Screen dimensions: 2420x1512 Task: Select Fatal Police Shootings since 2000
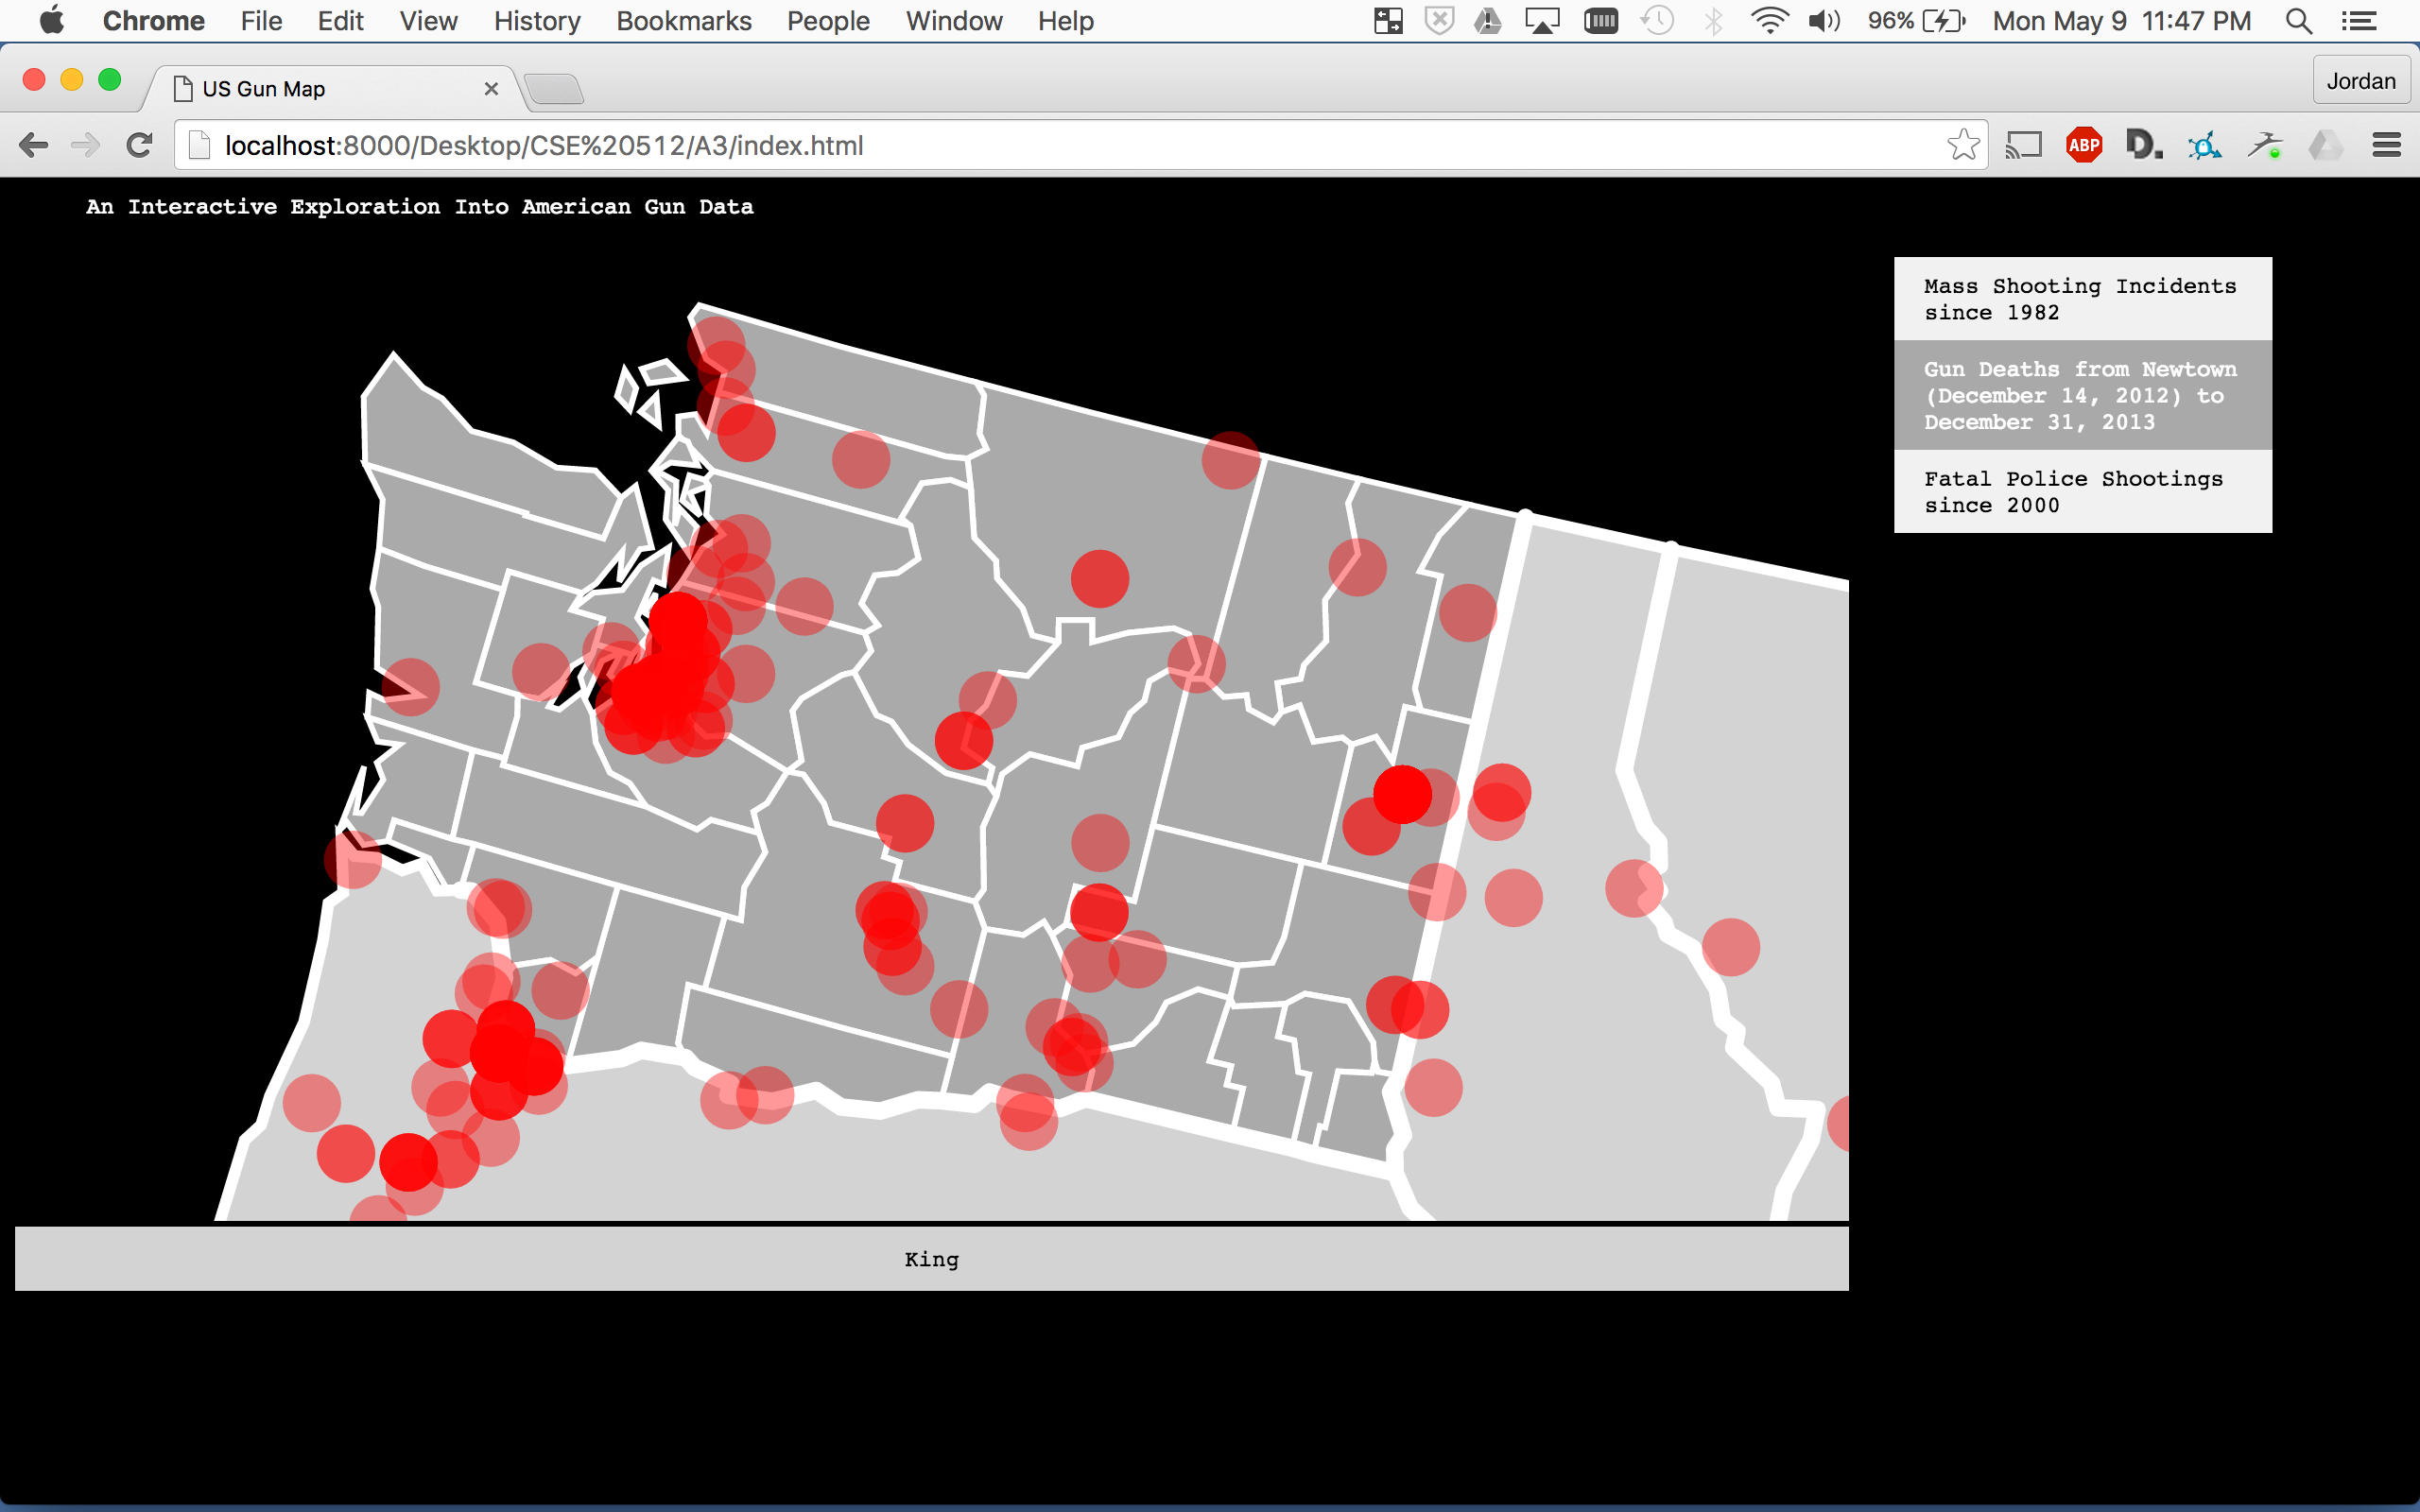pyautogui.click(x=2082, y=491)
